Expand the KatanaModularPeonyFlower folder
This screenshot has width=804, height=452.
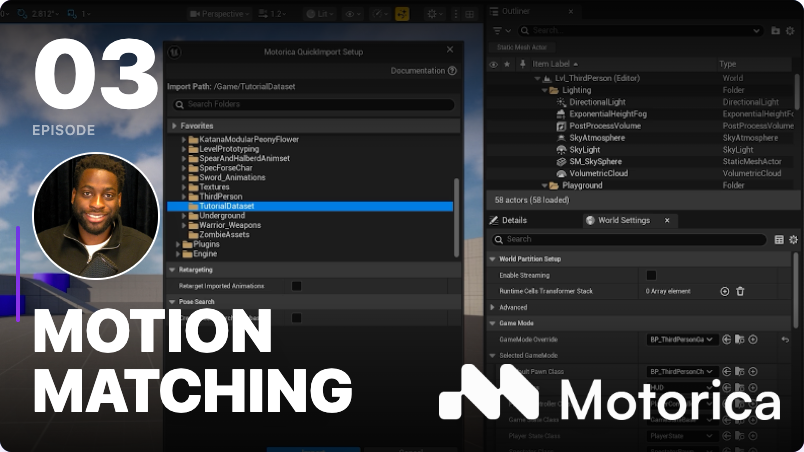pyautogui.click(x=184, y=139)
